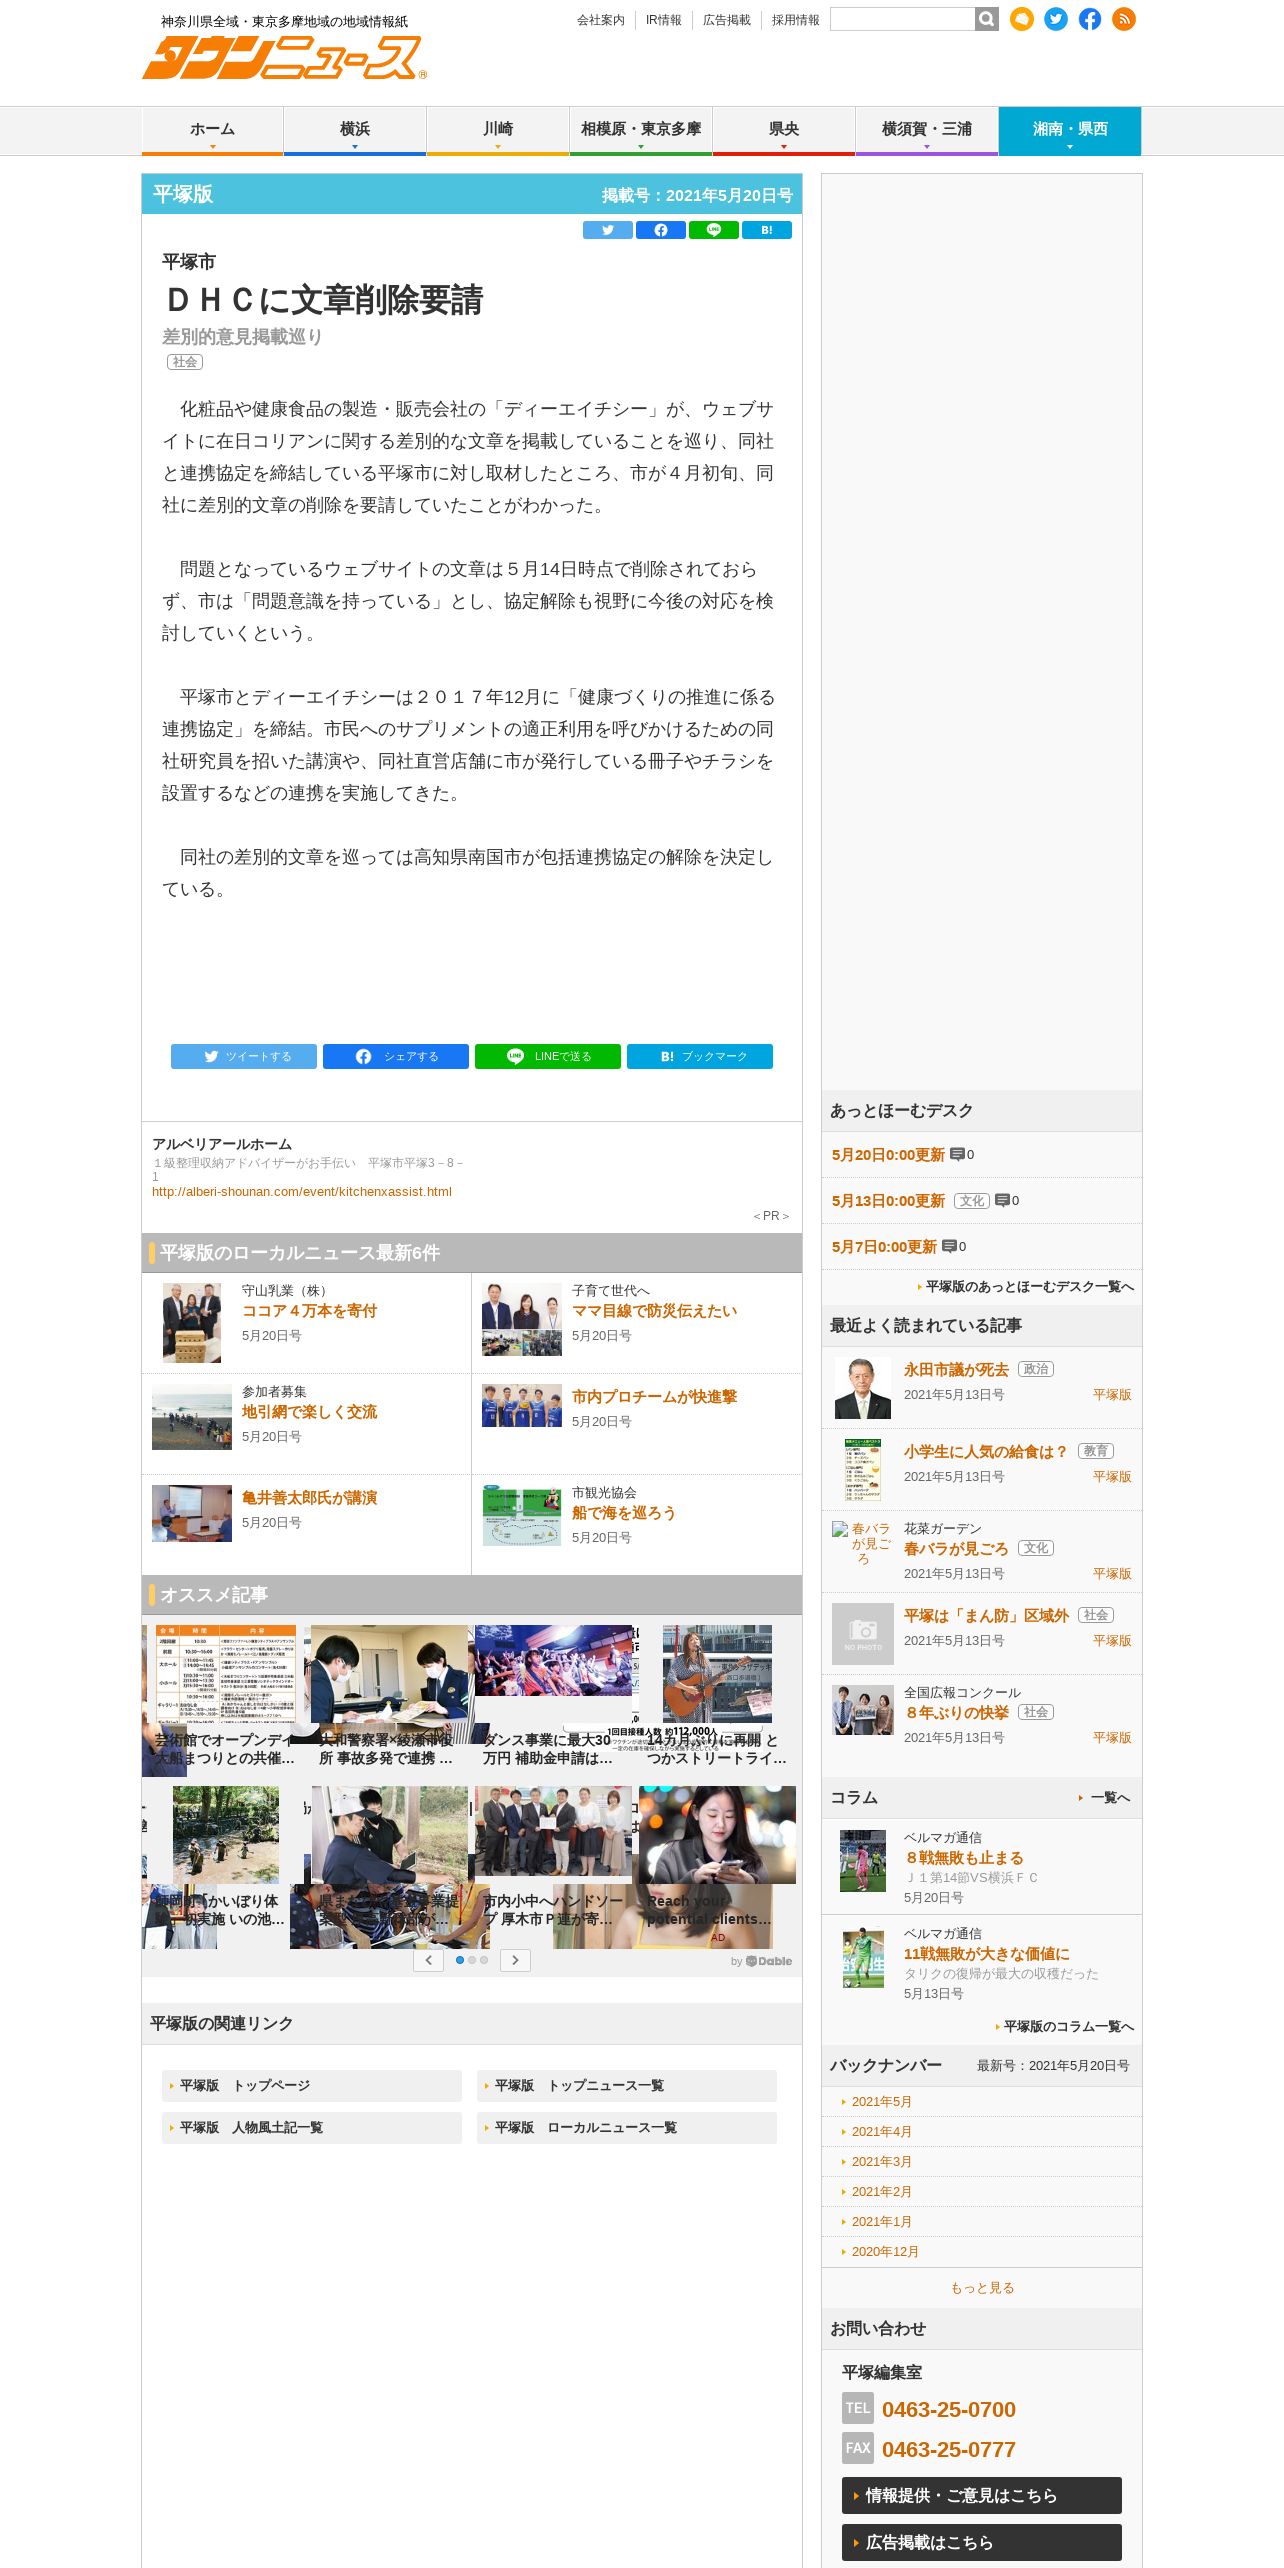Open IR情報 header link

664,20
